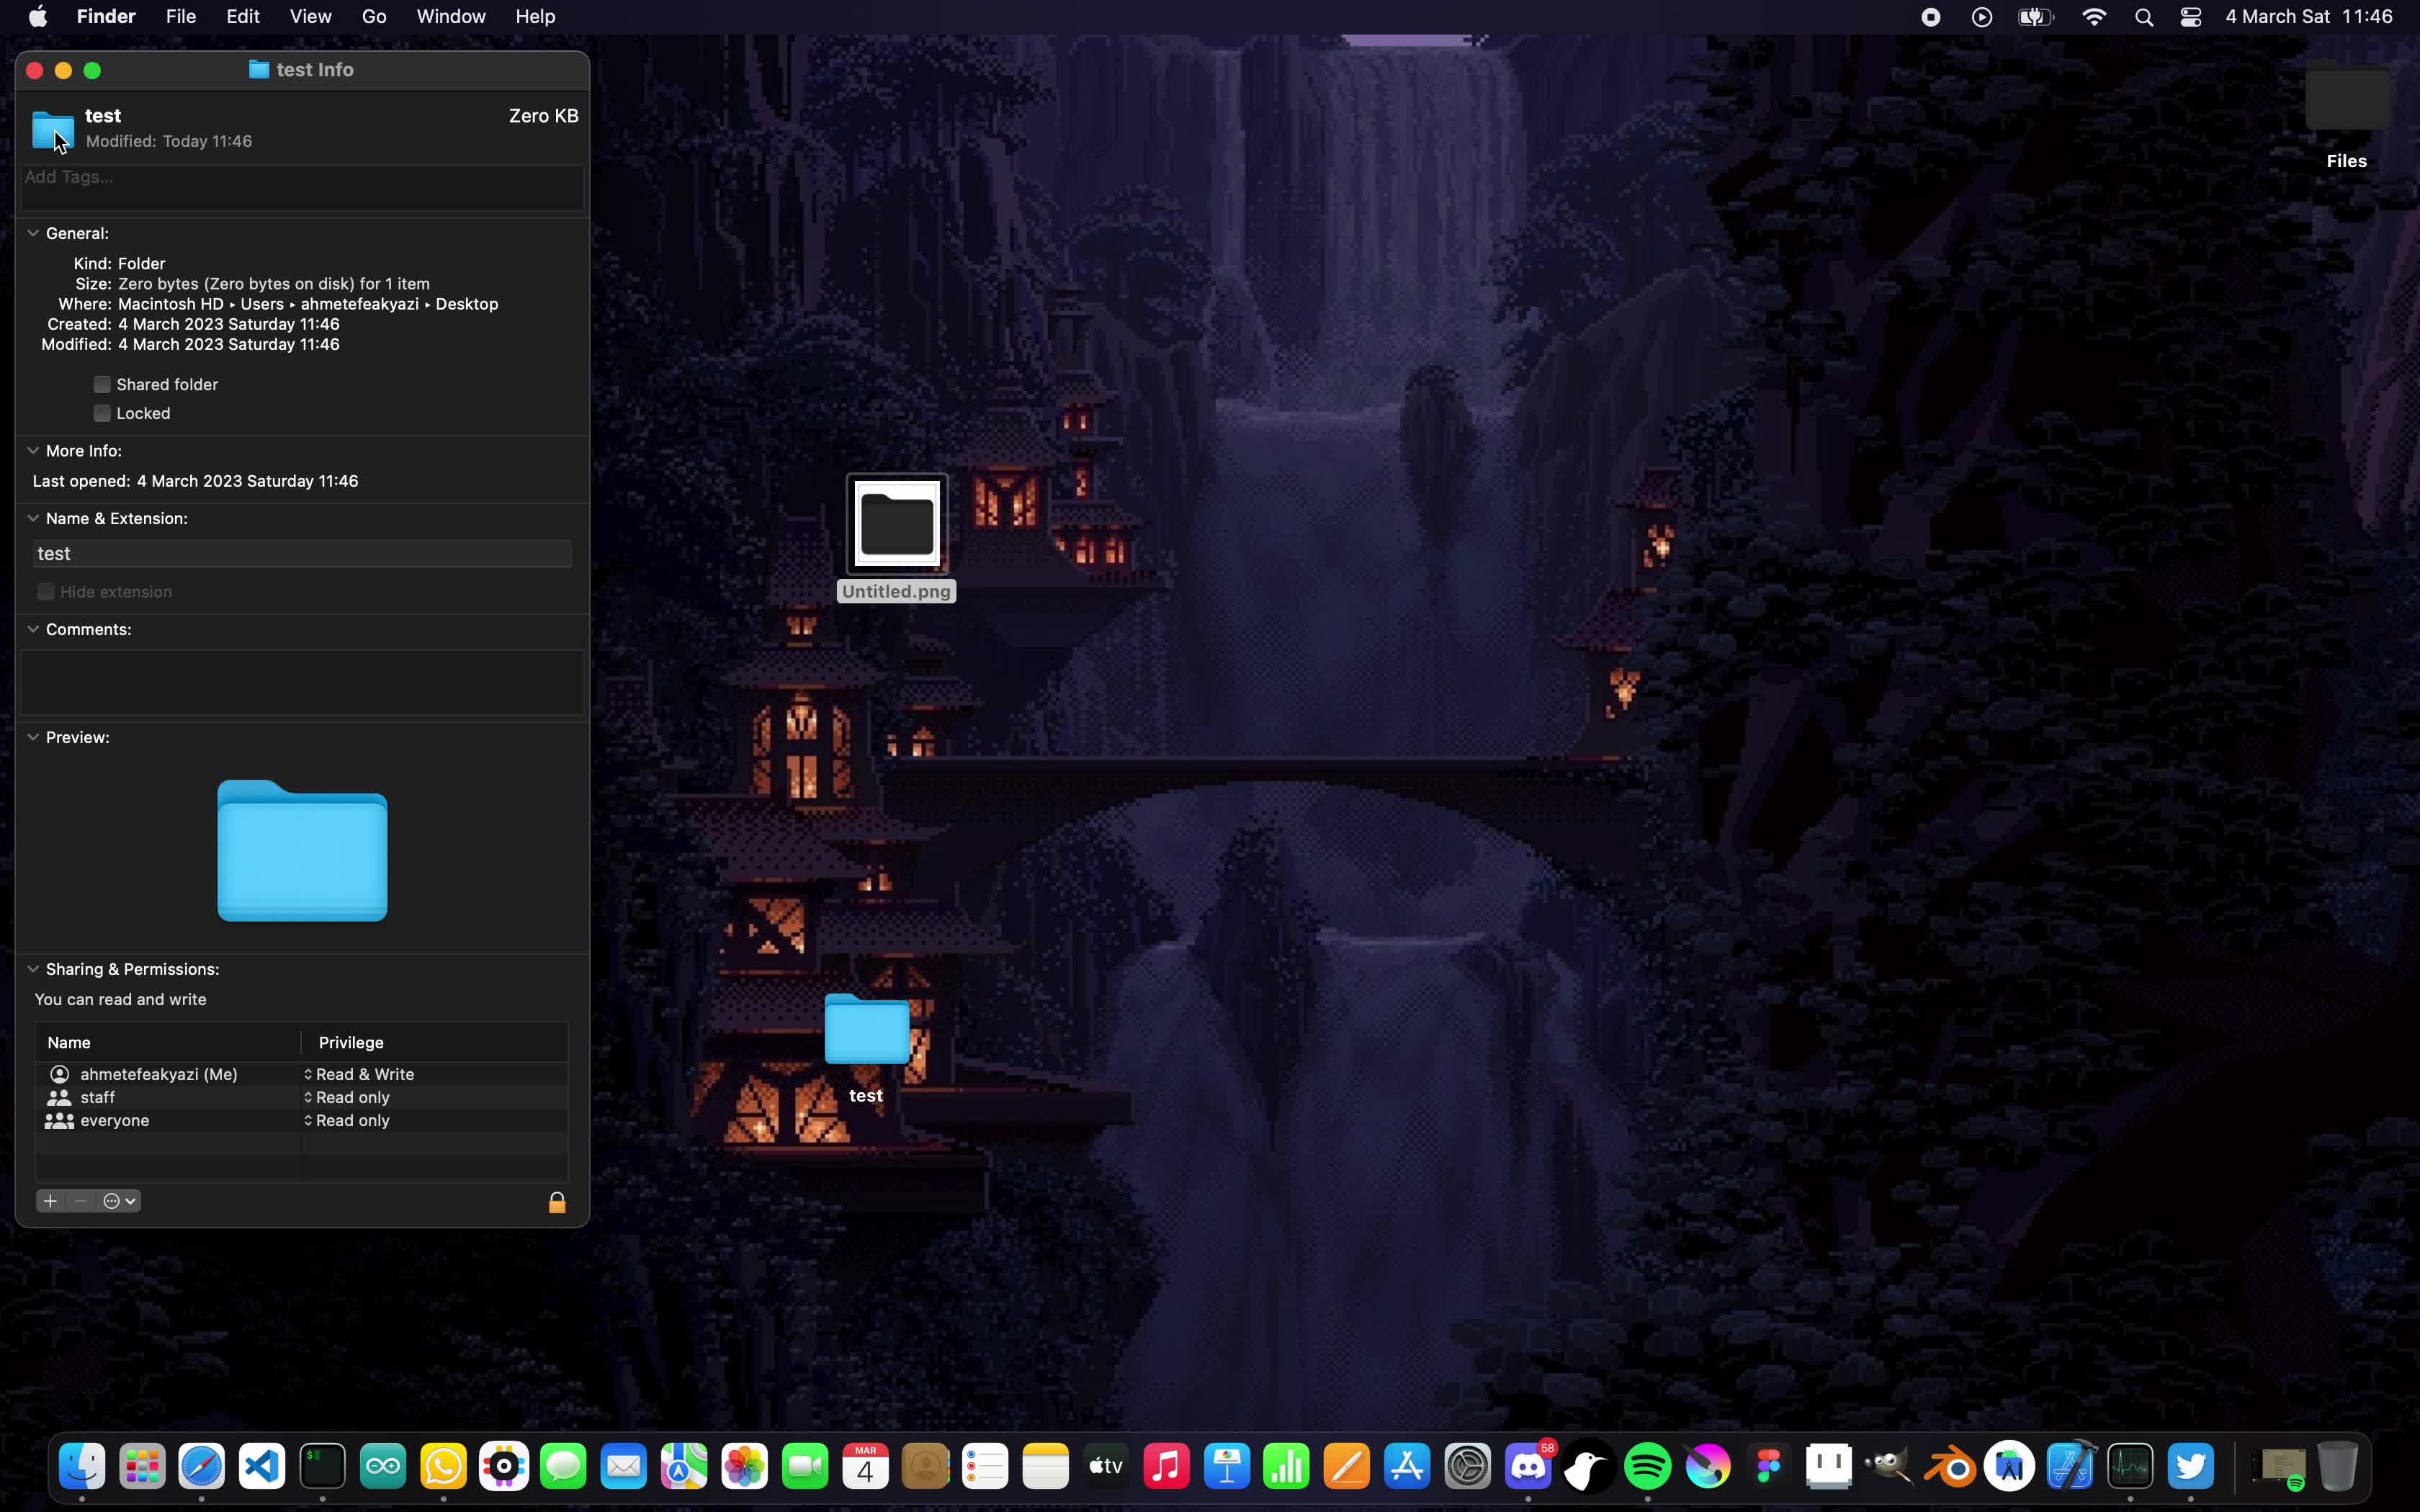Open the Spotlight search icon in the menu bar
This screenshot has width=2420, height=1512.
click(2143, 17)
